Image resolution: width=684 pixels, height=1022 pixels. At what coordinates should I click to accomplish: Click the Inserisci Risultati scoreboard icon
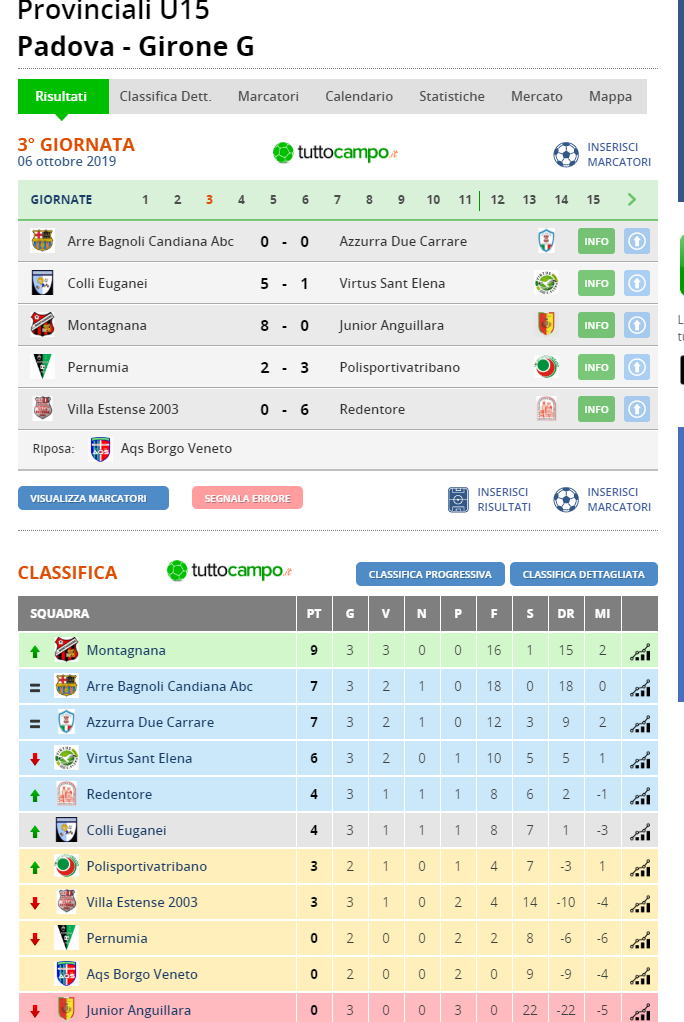pos(458,500)
